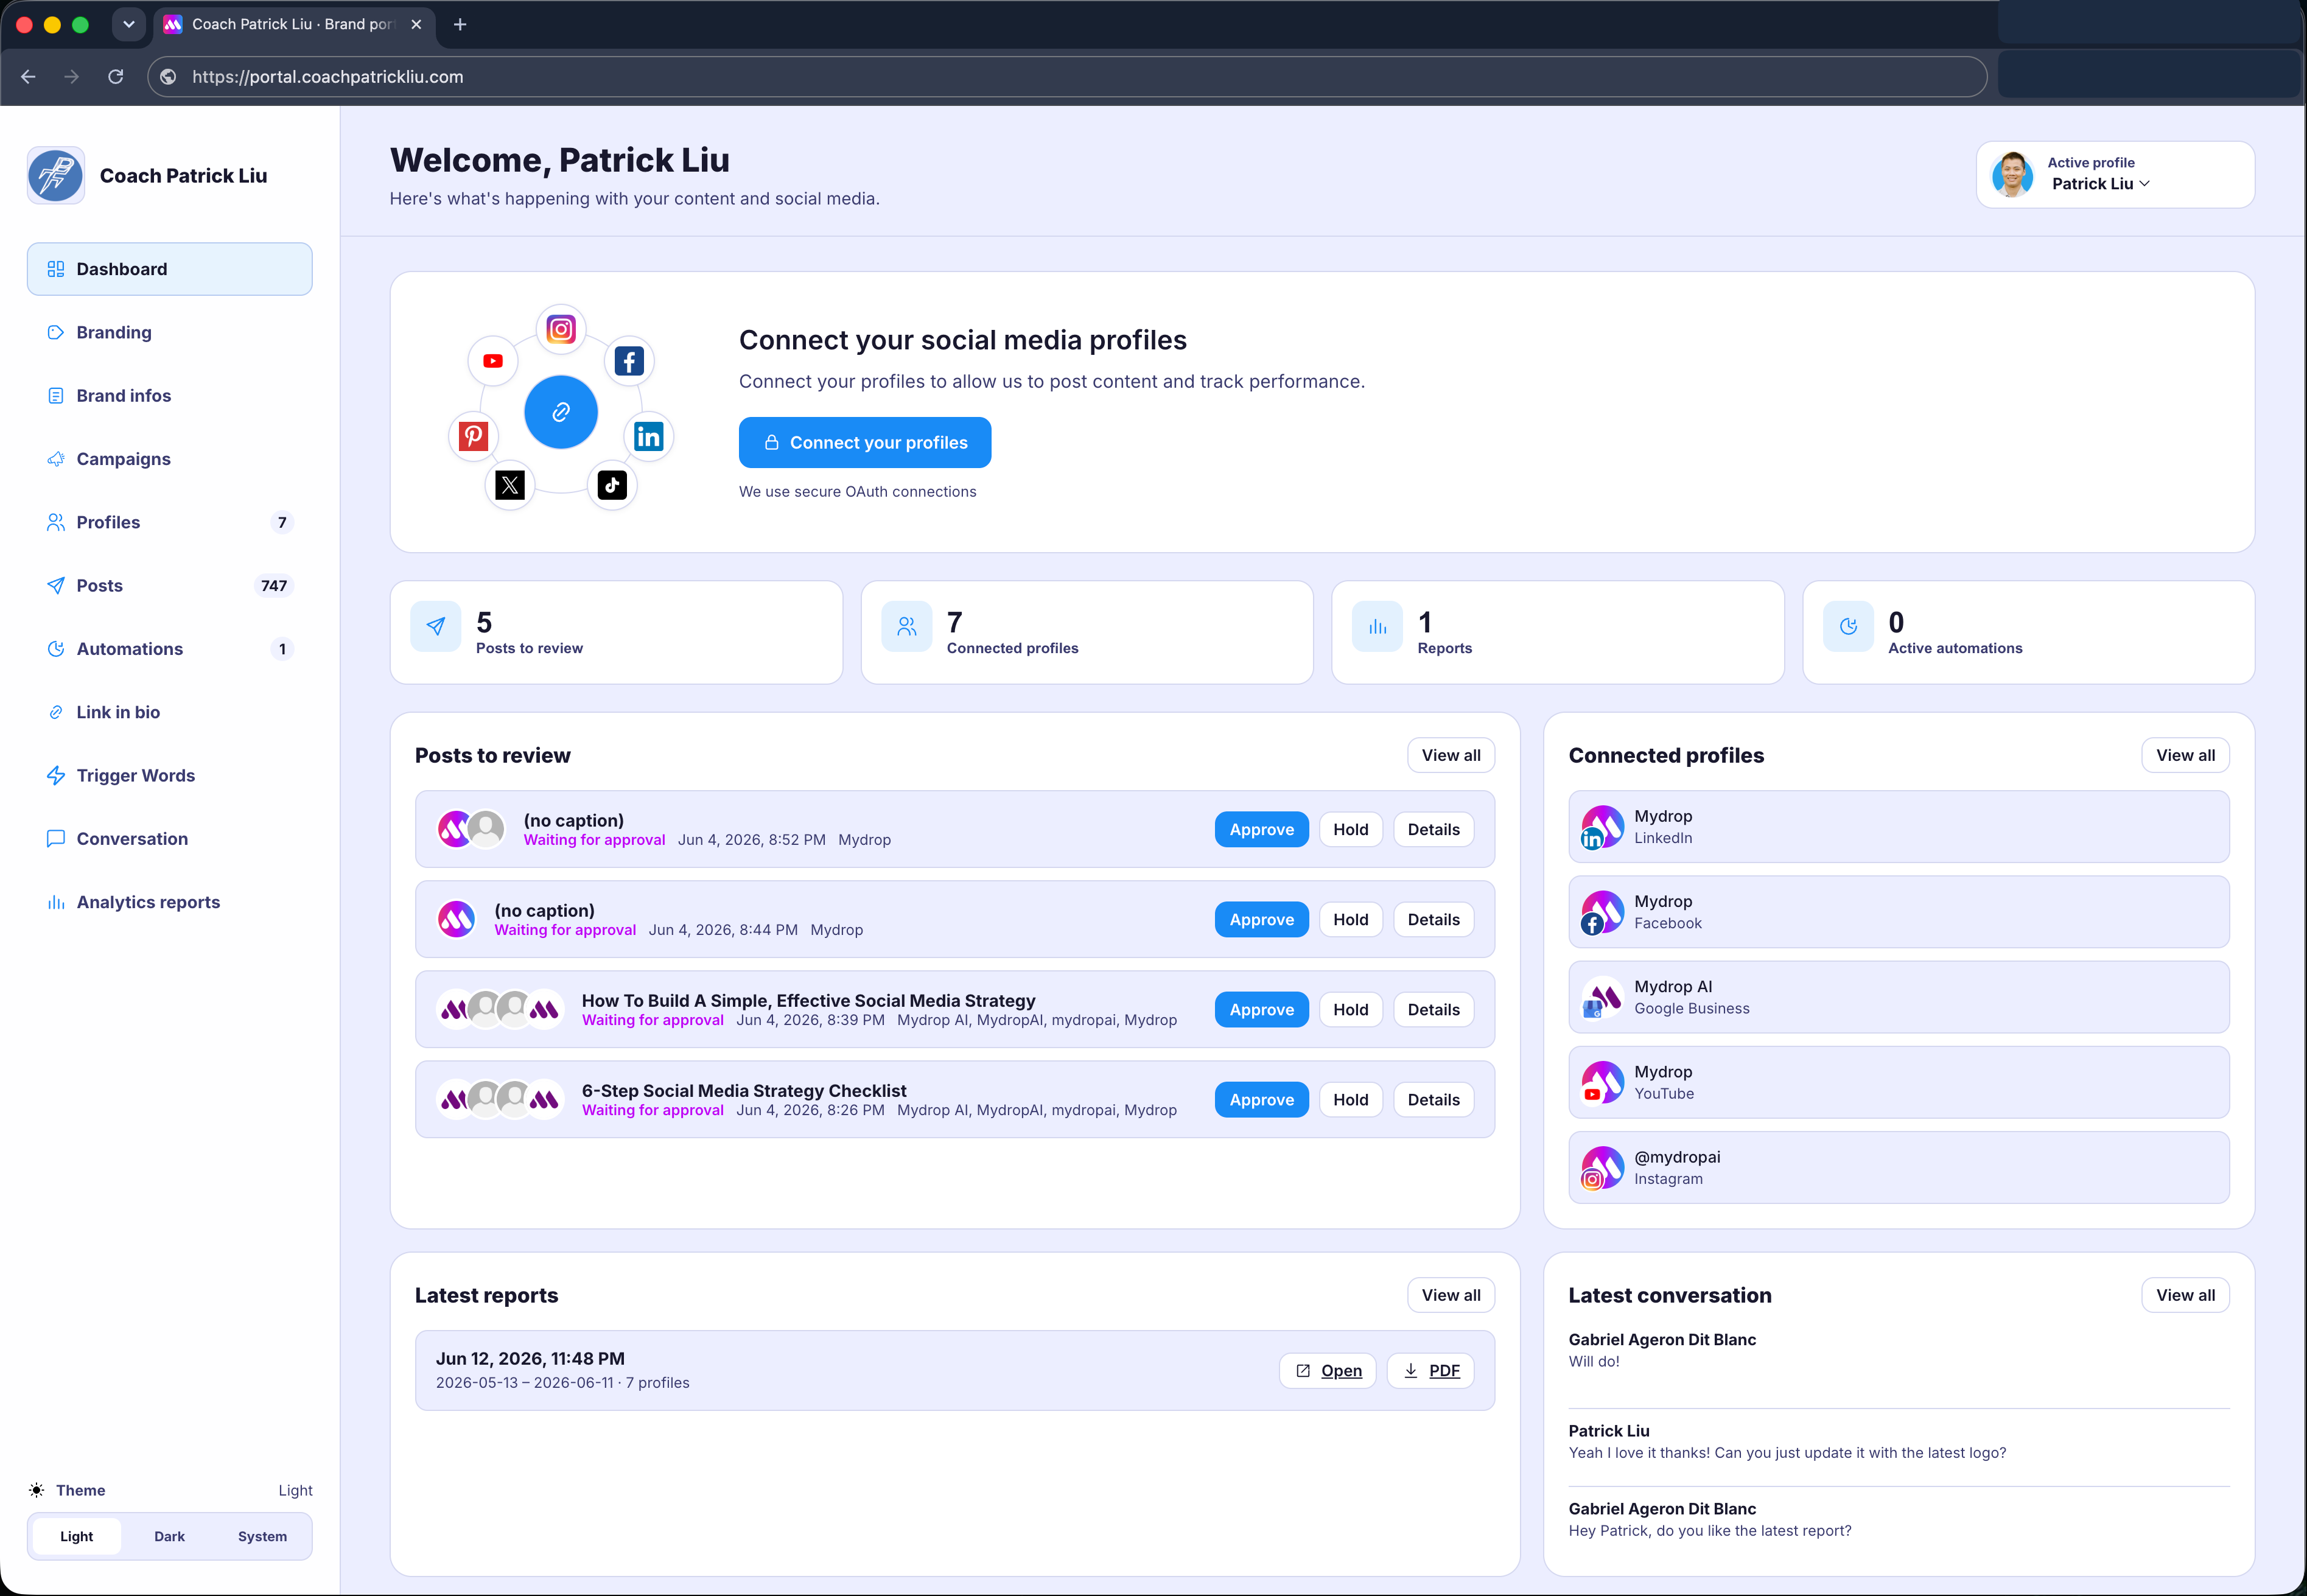View all latest conversation
The width and height of the screenshot is (2307, 1596).
(2185, 1295)
